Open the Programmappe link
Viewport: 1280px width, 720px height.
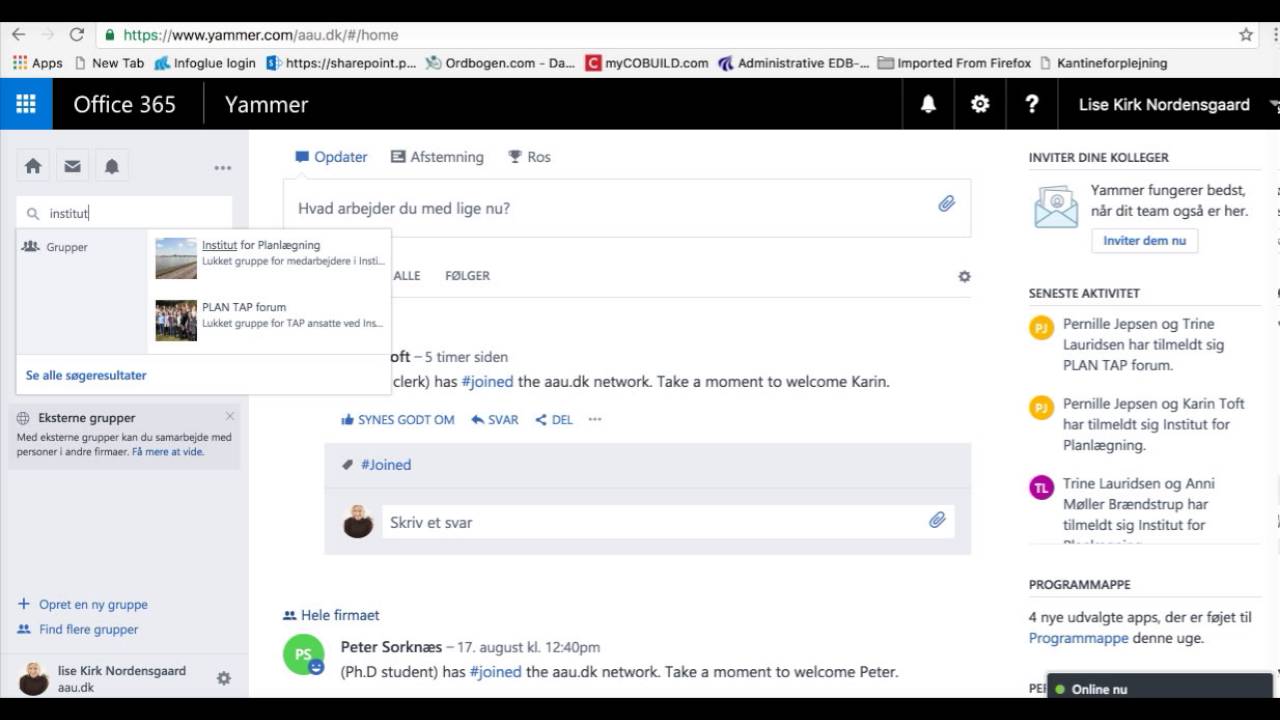coord(1078,638)
